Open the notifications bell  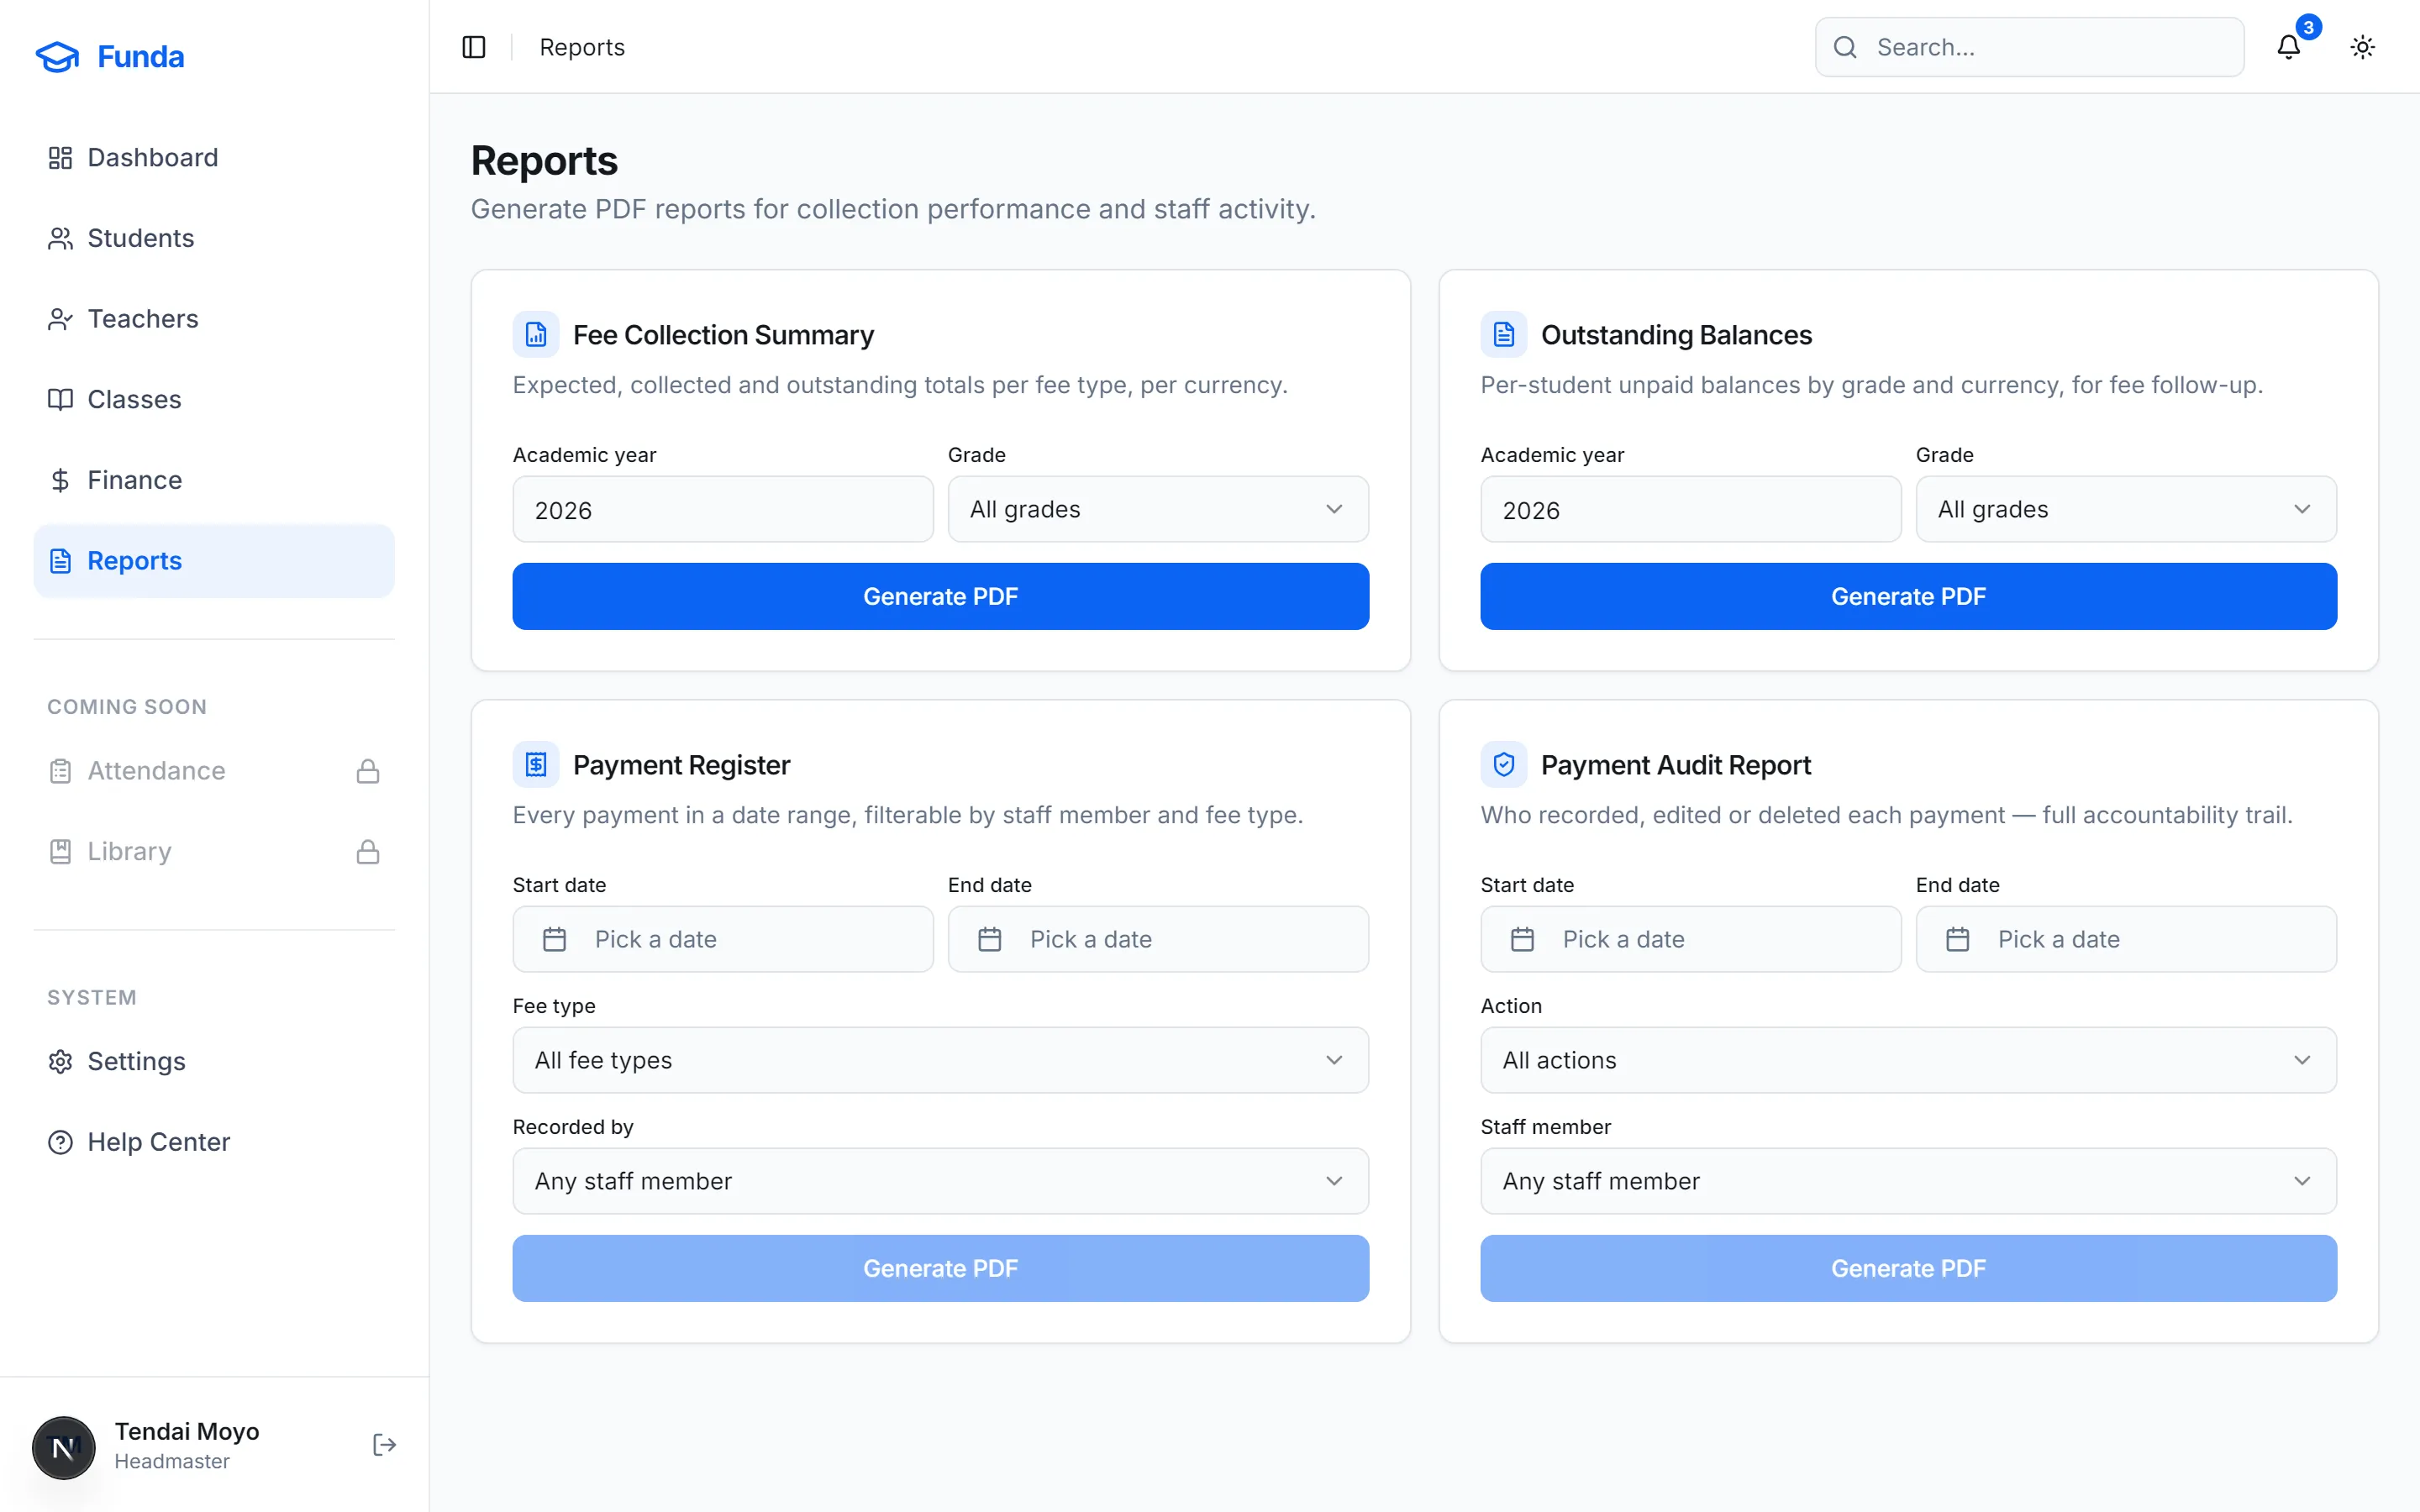tap(2289, 47)
